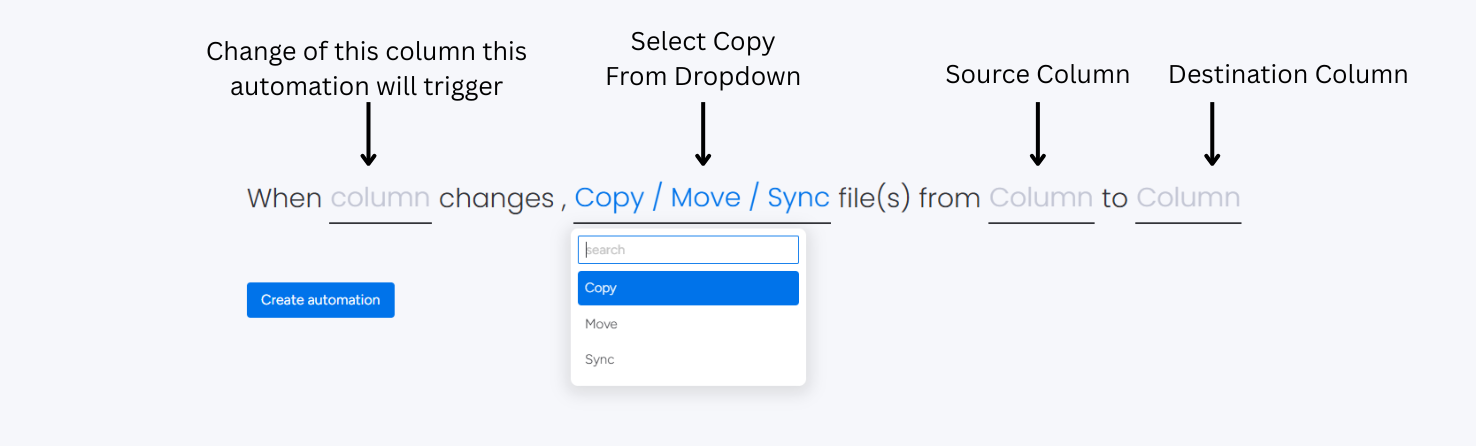Screen dimensions: 1476x446
Task: Focus the search field in the dropdown
Action: tap(688, 250)
